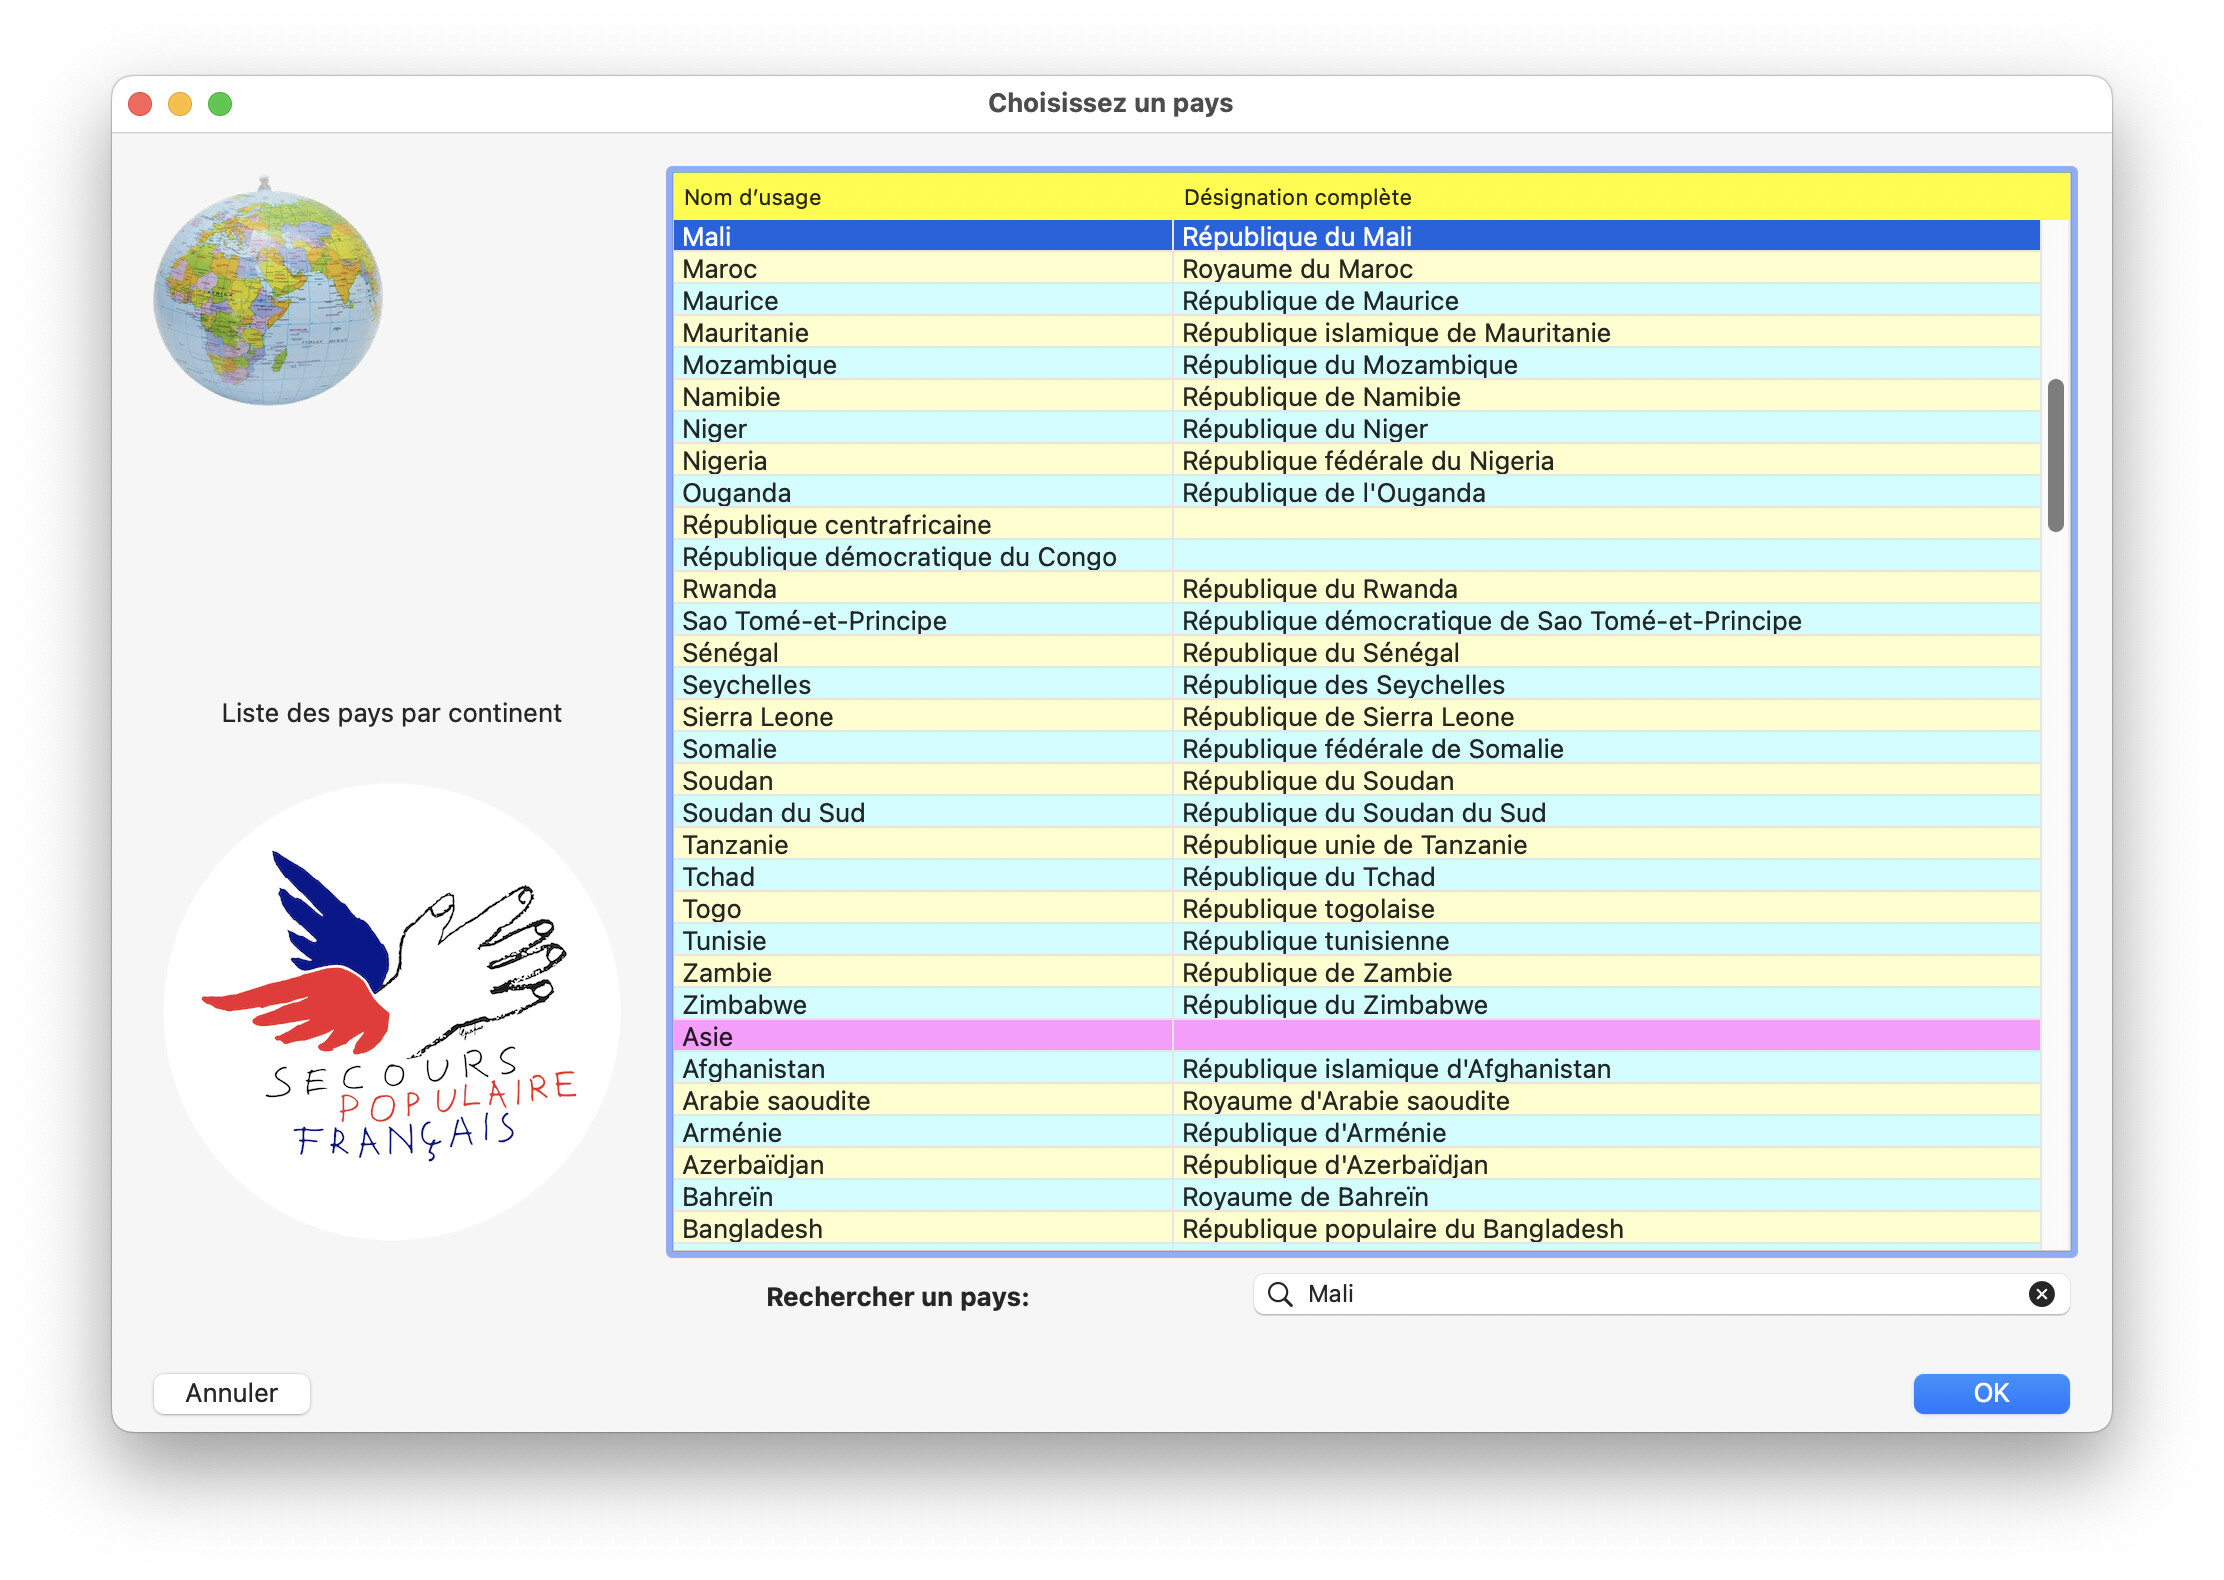This screenshot has width=2224, height=1580.
Task: Click in the Rechercher un pays search field
Action: point(1661,1294)
